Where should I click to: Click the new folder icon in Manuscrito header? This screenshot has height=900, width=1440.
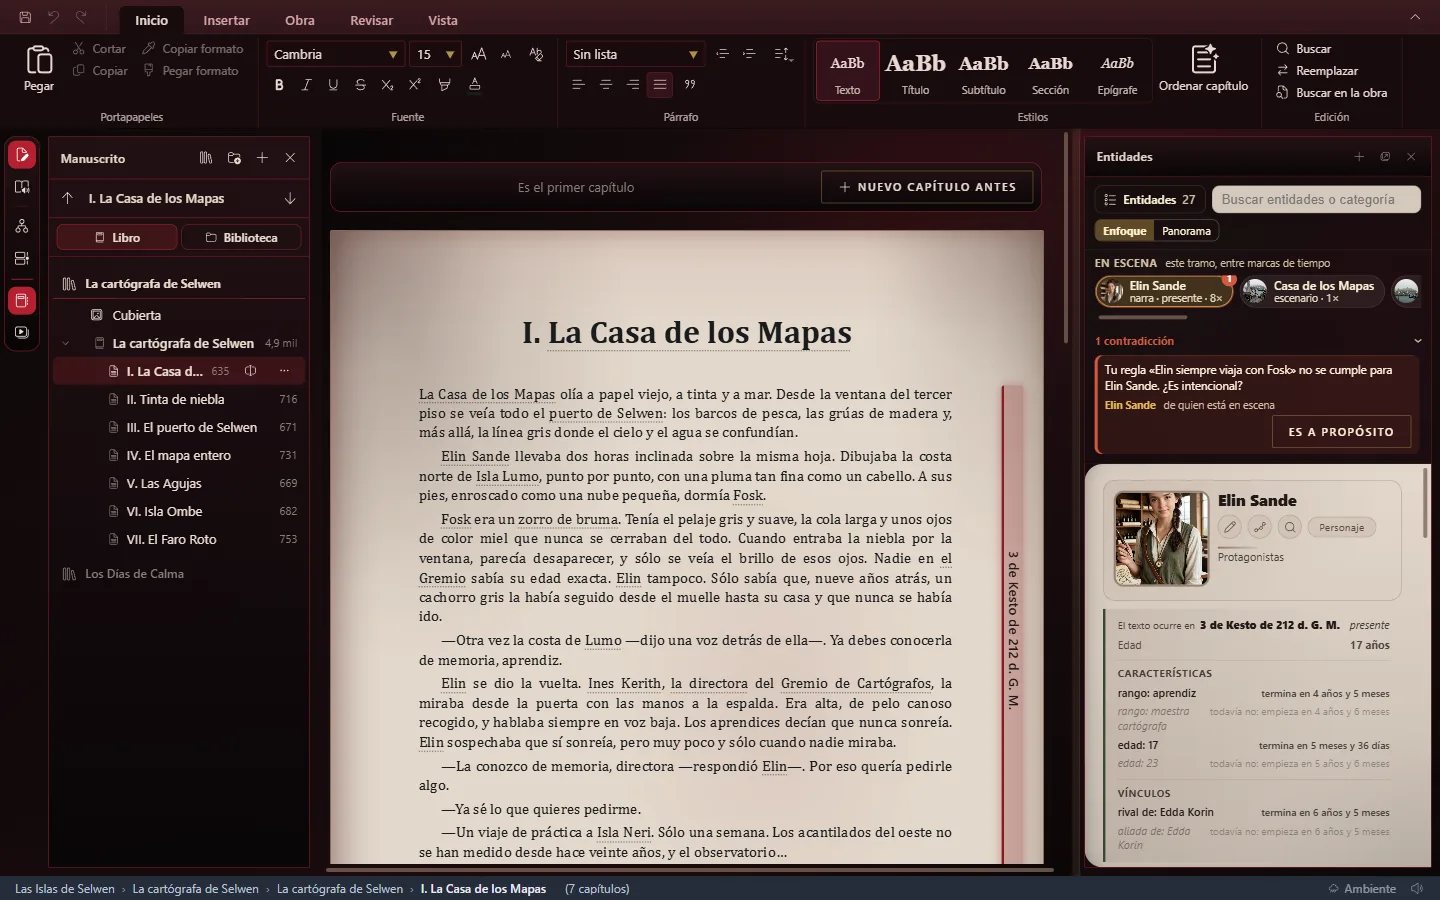[234, 158]
